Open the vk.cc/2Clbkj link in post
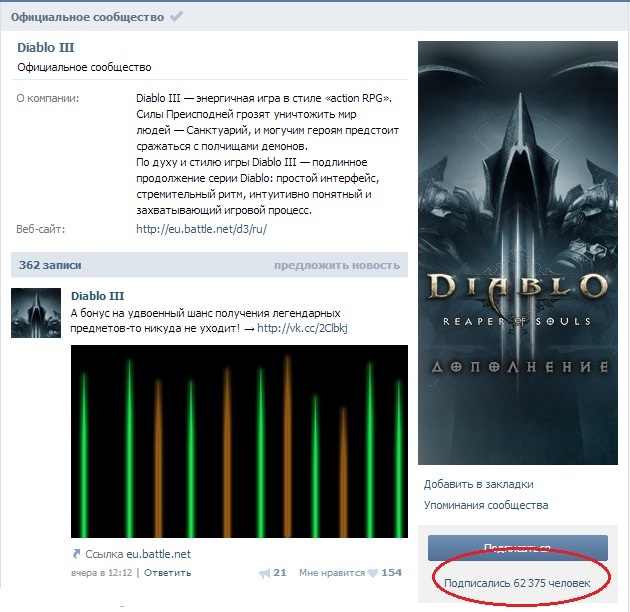The width and height of the screenshot is (630, 612). click(302, 328)
